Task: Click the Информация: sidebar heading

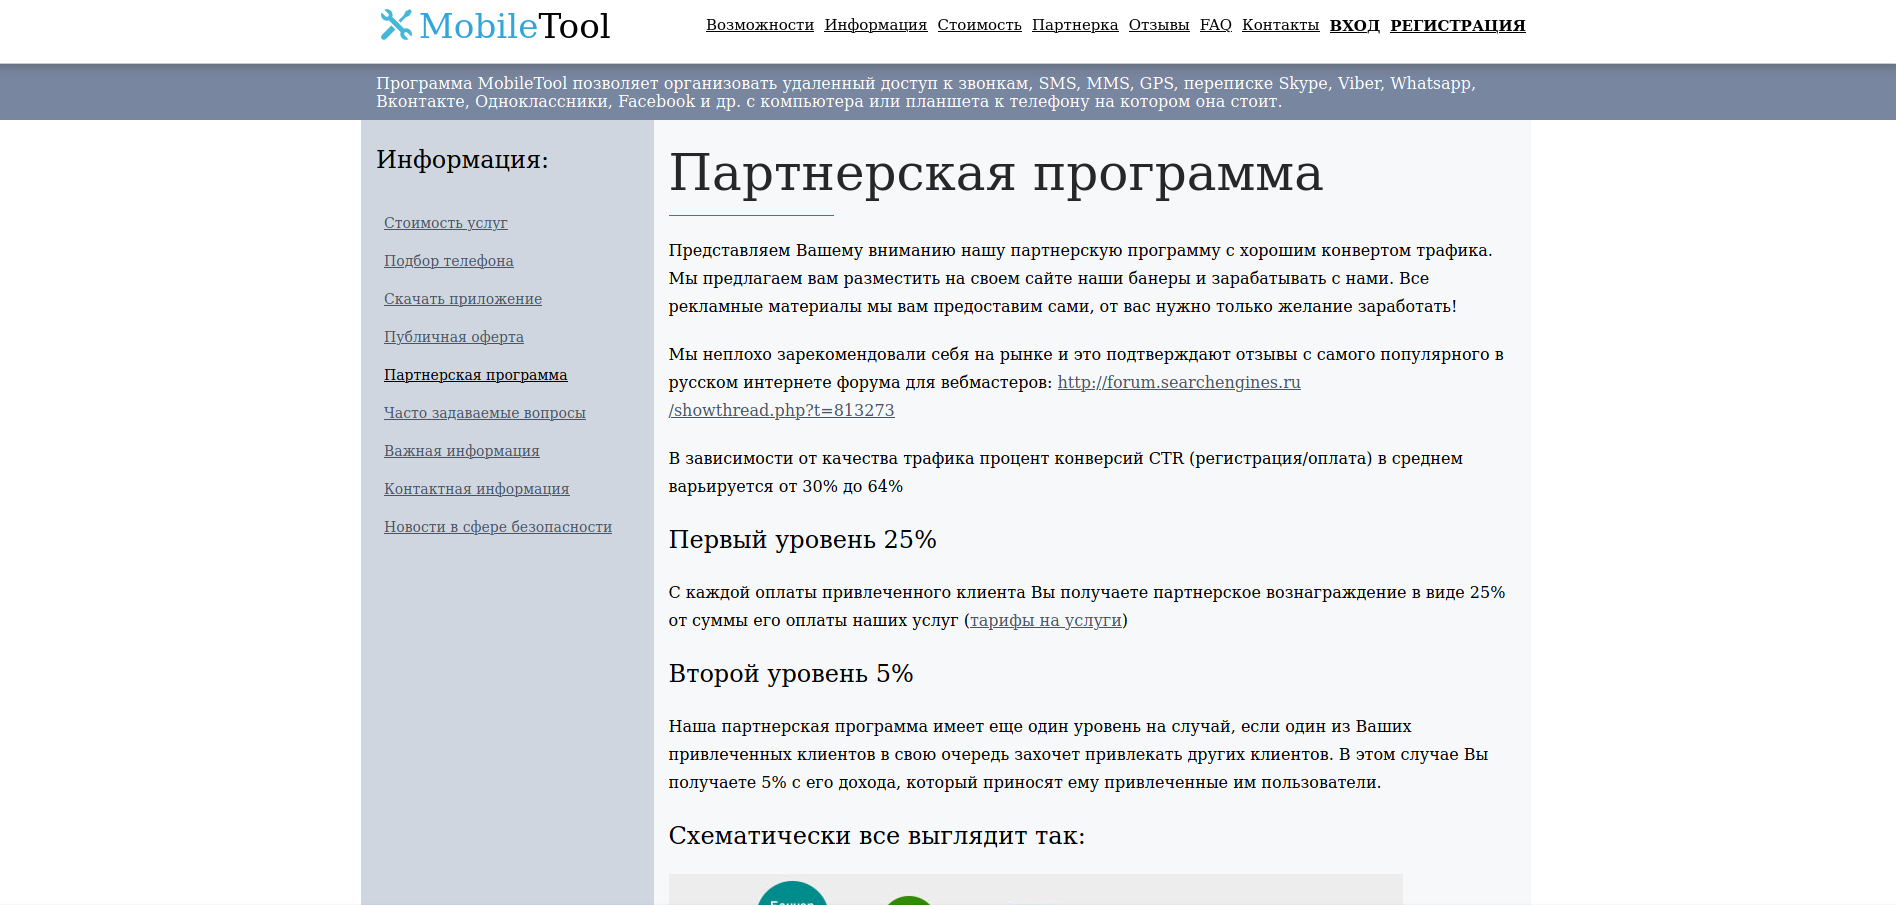Action: [462, 160]
